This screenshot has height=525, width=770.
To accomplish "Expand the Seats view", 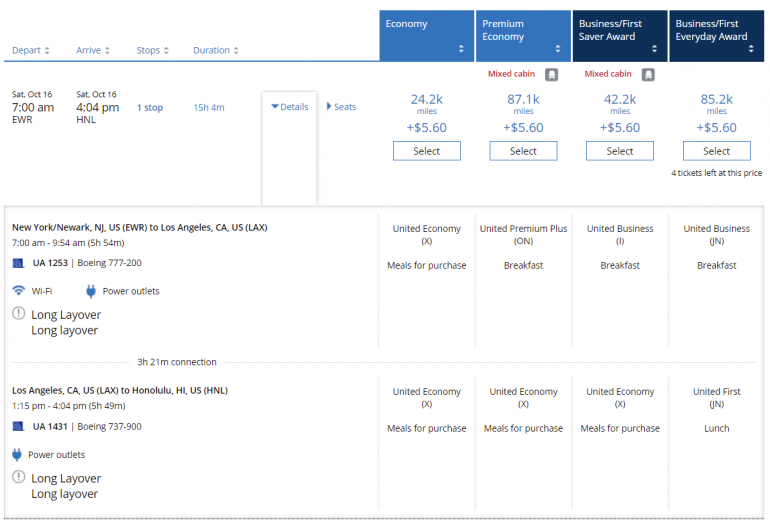I will tap(341, 107).
